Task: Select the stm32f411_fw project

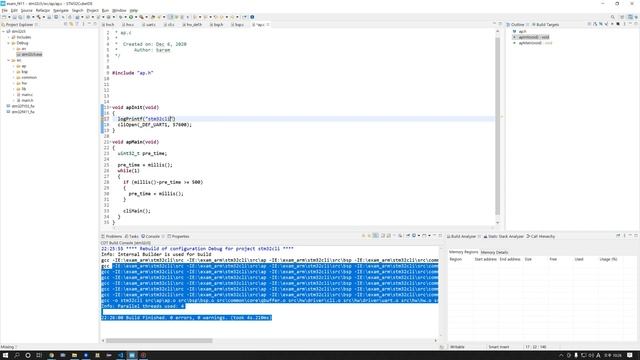Action: click(20, 112)
